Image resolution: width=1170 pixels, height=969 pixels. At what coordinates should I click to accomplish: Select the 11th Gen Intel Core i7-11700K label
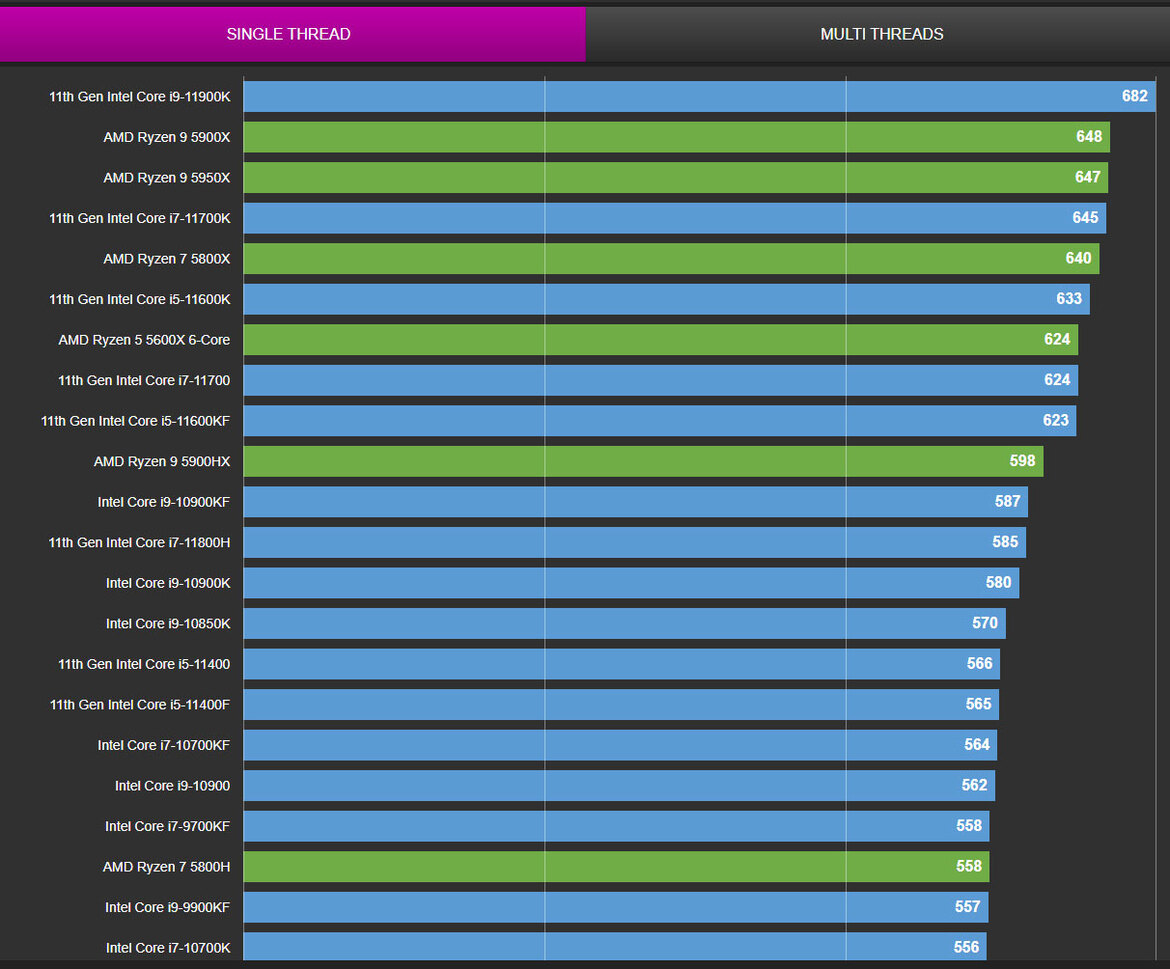point(140,219)
